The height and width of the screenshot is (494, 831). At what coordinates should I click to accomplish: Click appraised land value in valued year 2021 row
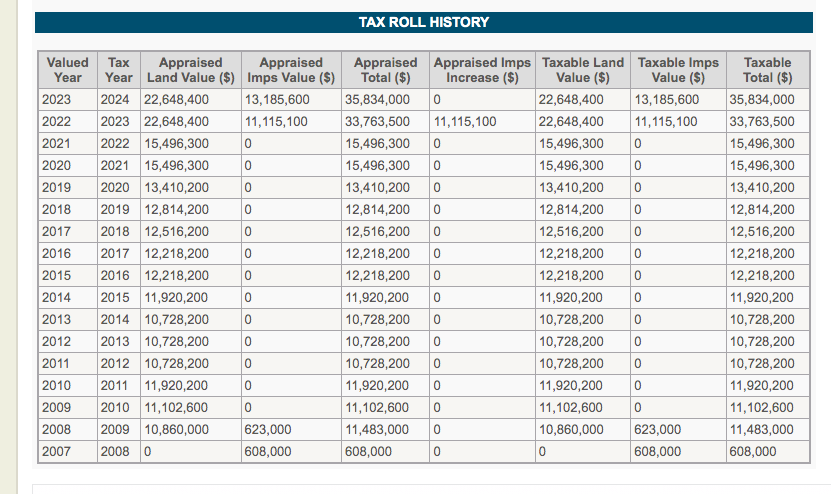click(x=191, y=144)
